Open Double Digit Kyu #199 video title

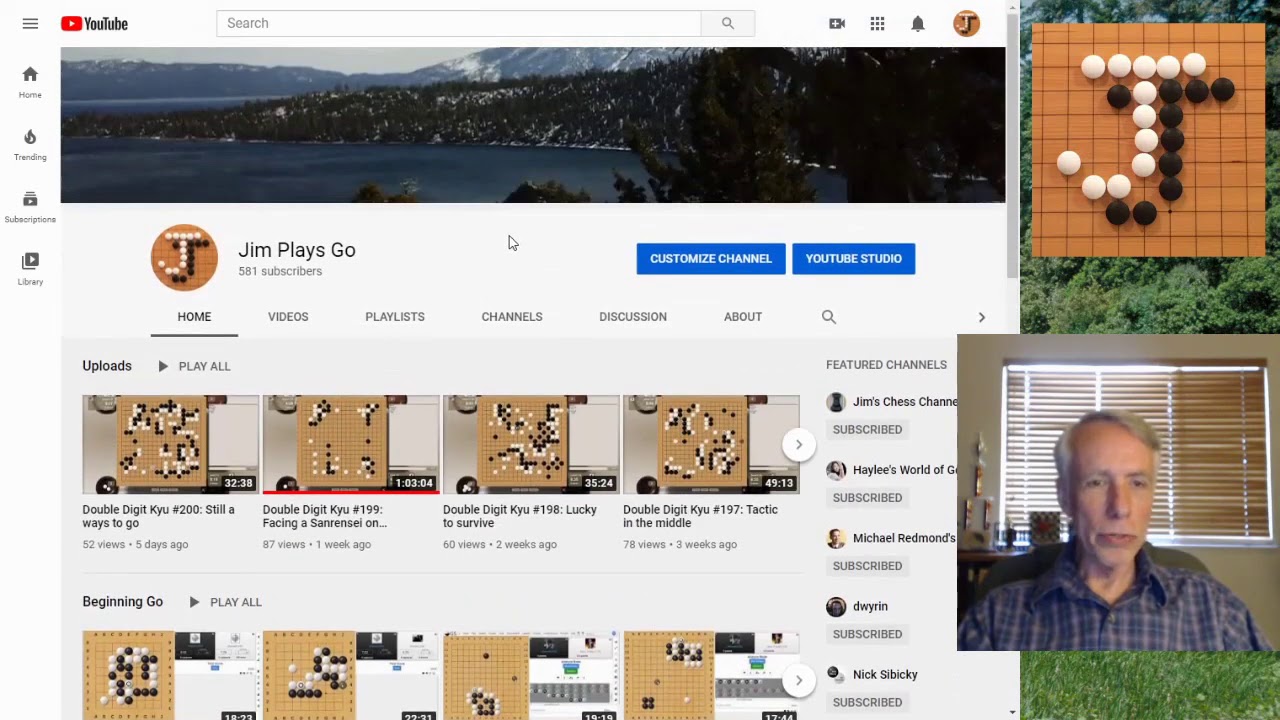tap(325, 516)
